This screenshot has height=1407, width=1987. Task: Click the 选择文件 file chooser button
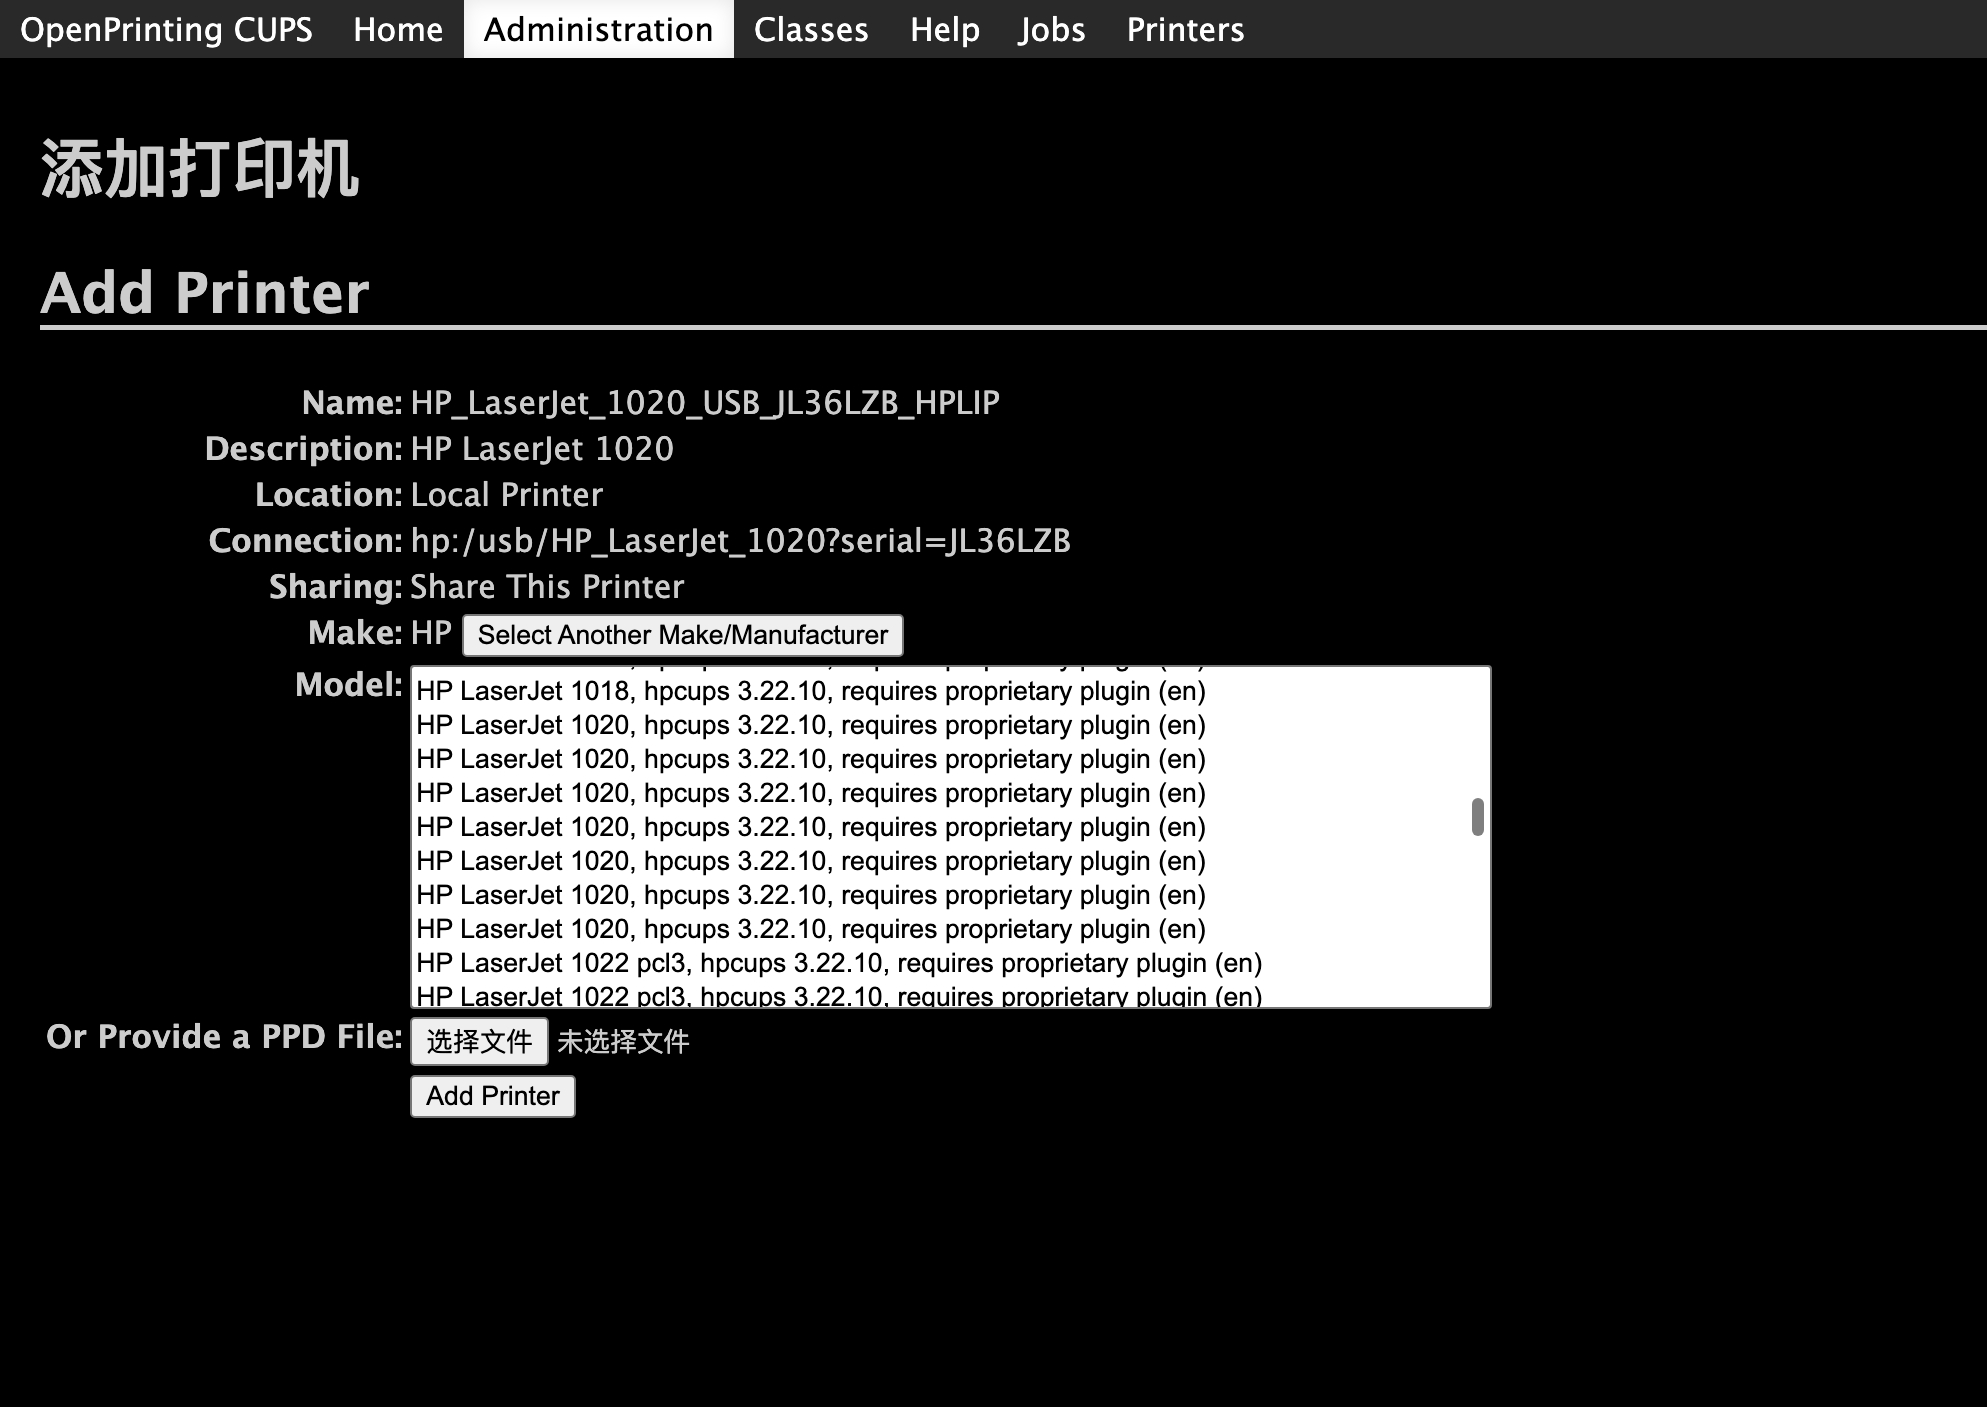tap(479, 1042)
